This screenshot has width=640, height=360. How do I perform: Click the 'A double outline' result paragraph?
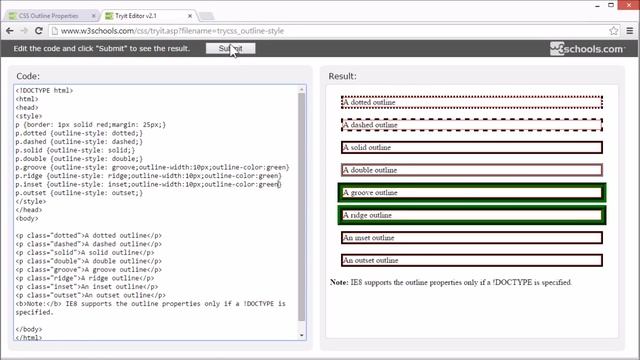click(471, 170)
